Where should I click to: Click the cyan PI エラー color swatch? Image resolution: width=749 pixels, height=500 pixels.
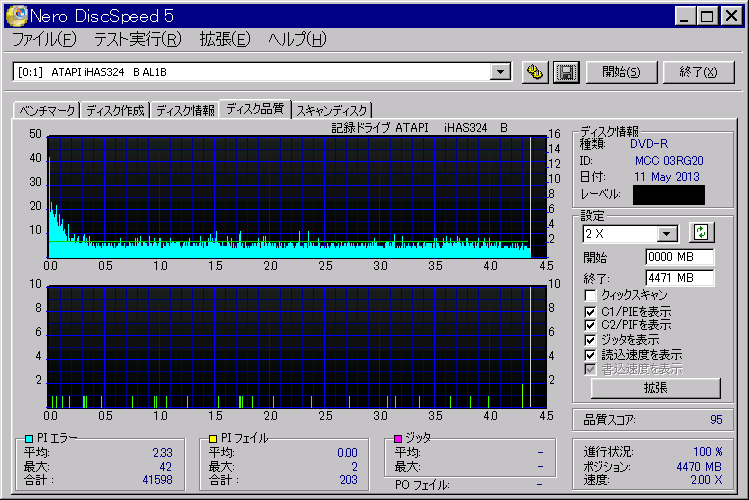tap(29, 438)
